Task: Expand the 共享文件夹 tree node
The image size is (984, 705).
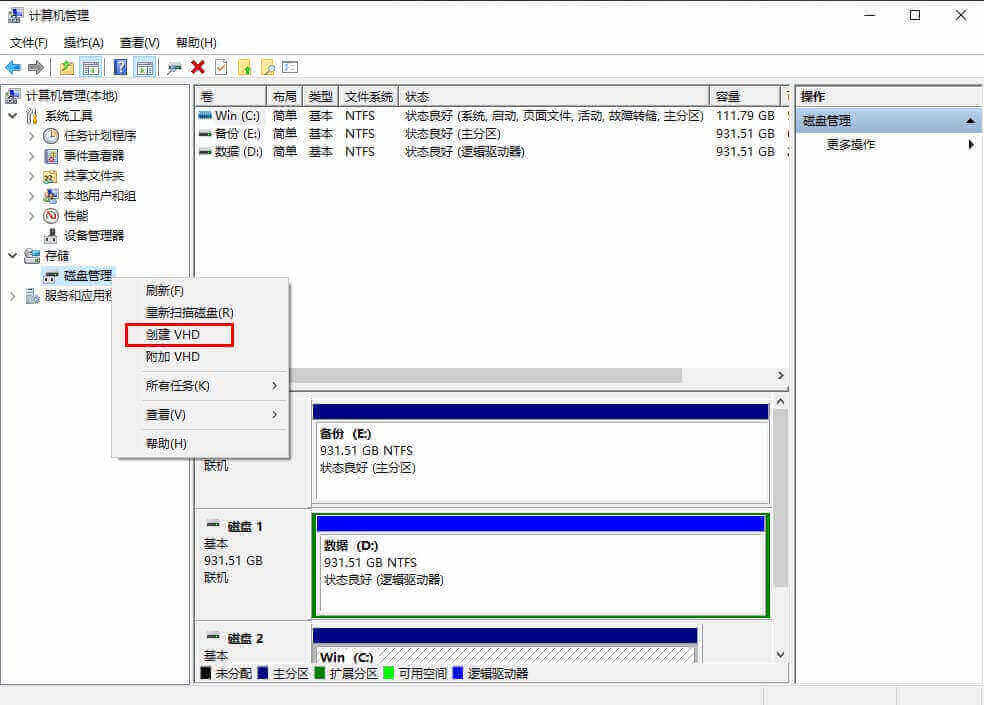Action: click(x=31, y=176)
